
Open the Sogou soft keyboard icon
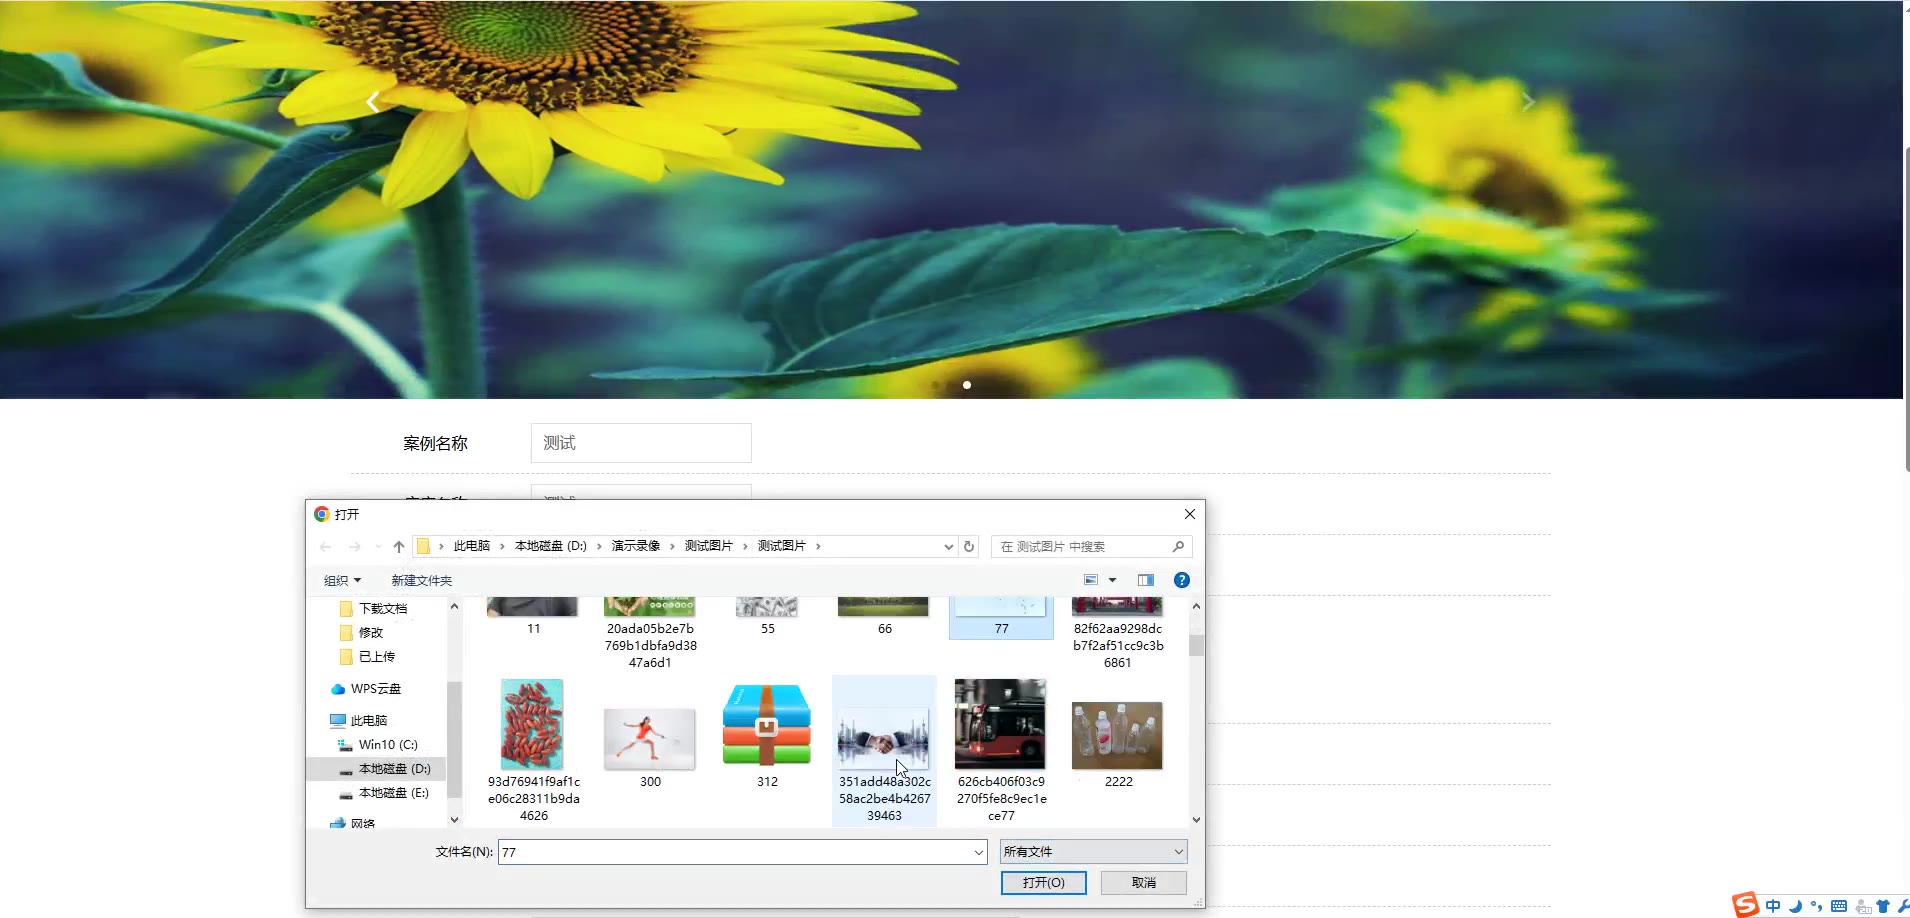pos(1839,906)
